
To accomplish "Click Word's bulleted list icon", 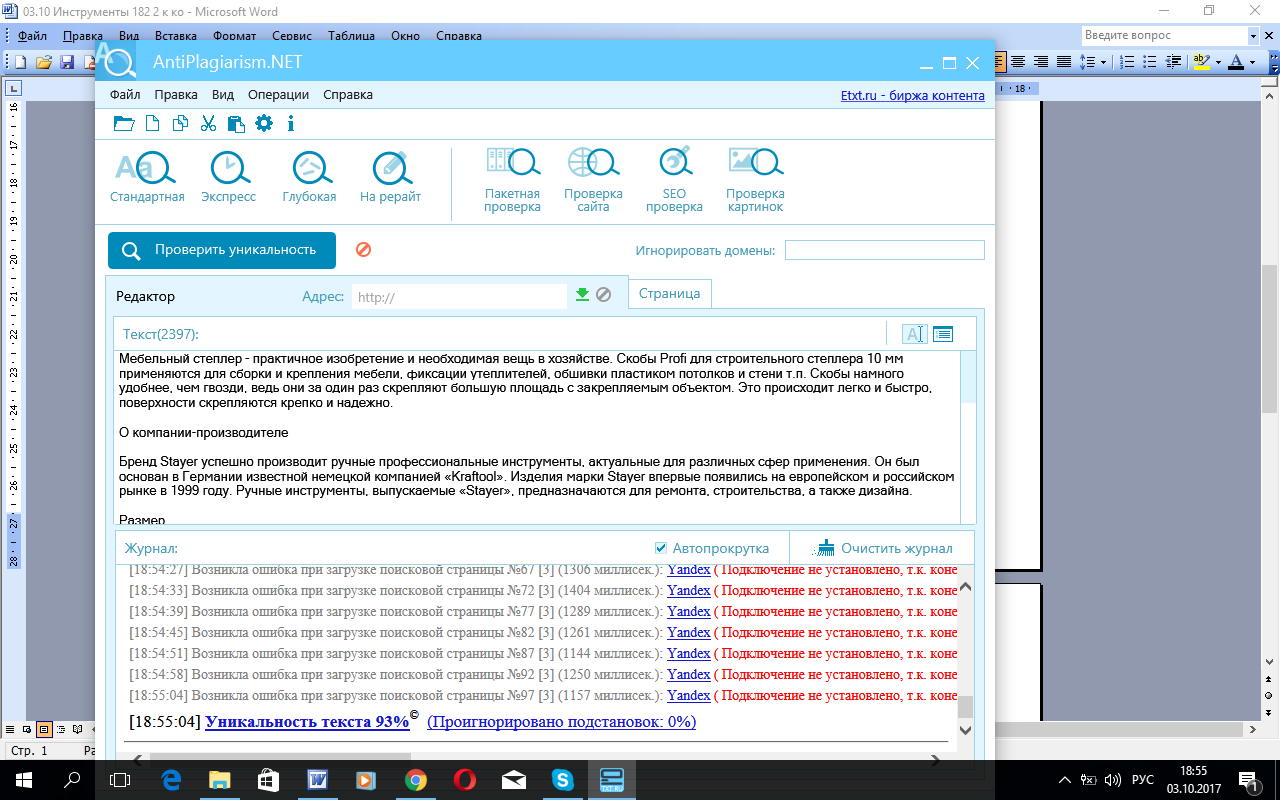I will coord(1150,62).
